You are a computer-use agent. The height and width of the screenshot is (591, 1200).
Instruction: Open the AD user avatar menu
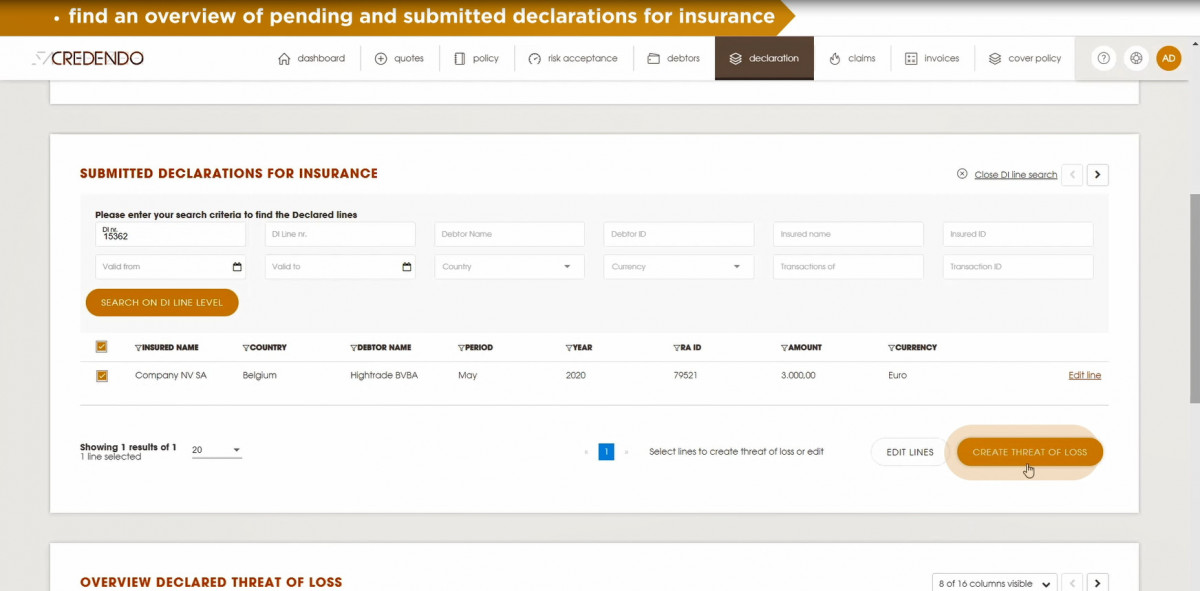pos(1169,58)
